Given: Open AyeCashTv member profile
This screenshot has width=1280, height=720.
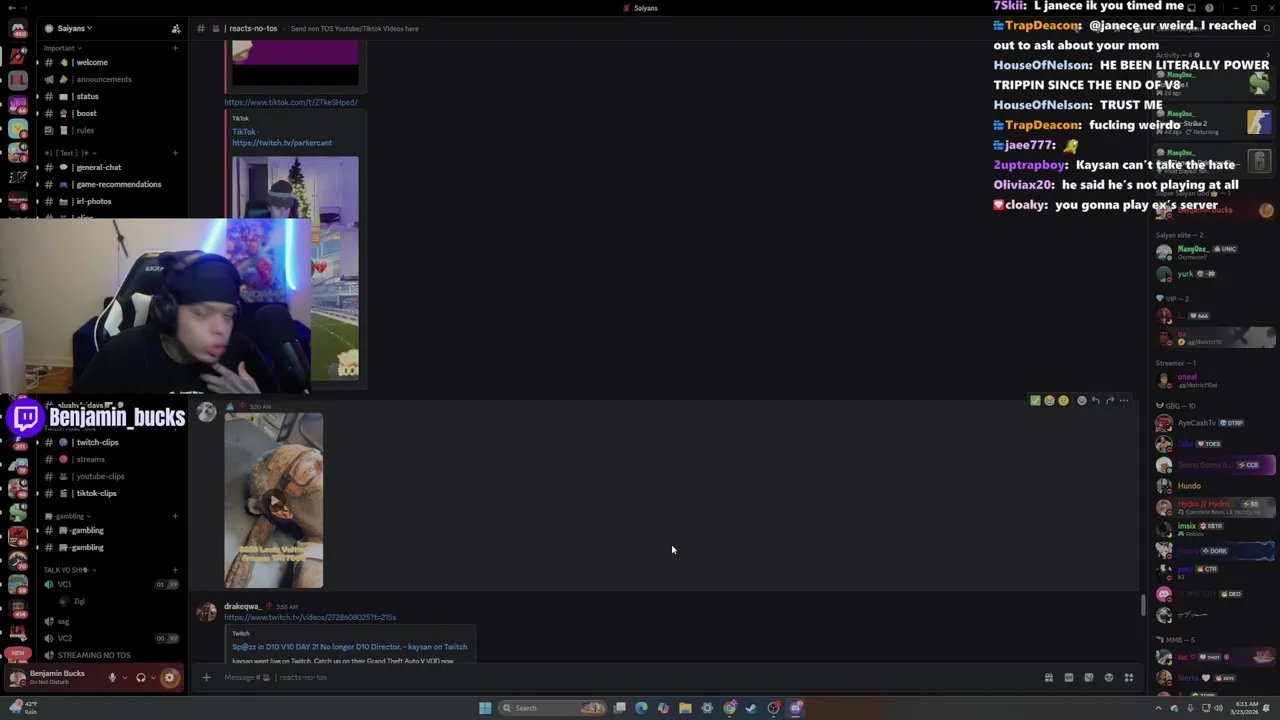Looking at the screenshot, I should 1195,423.
